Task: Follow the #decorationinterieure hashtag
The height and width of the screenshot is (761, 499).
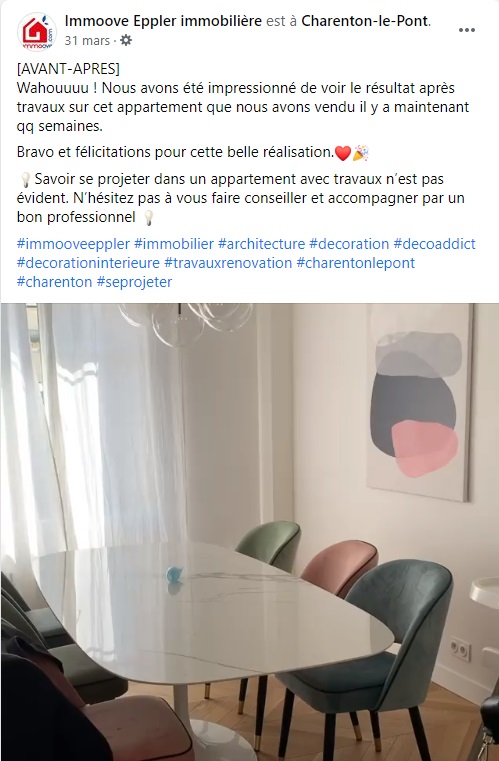Action: pos(88,263)
